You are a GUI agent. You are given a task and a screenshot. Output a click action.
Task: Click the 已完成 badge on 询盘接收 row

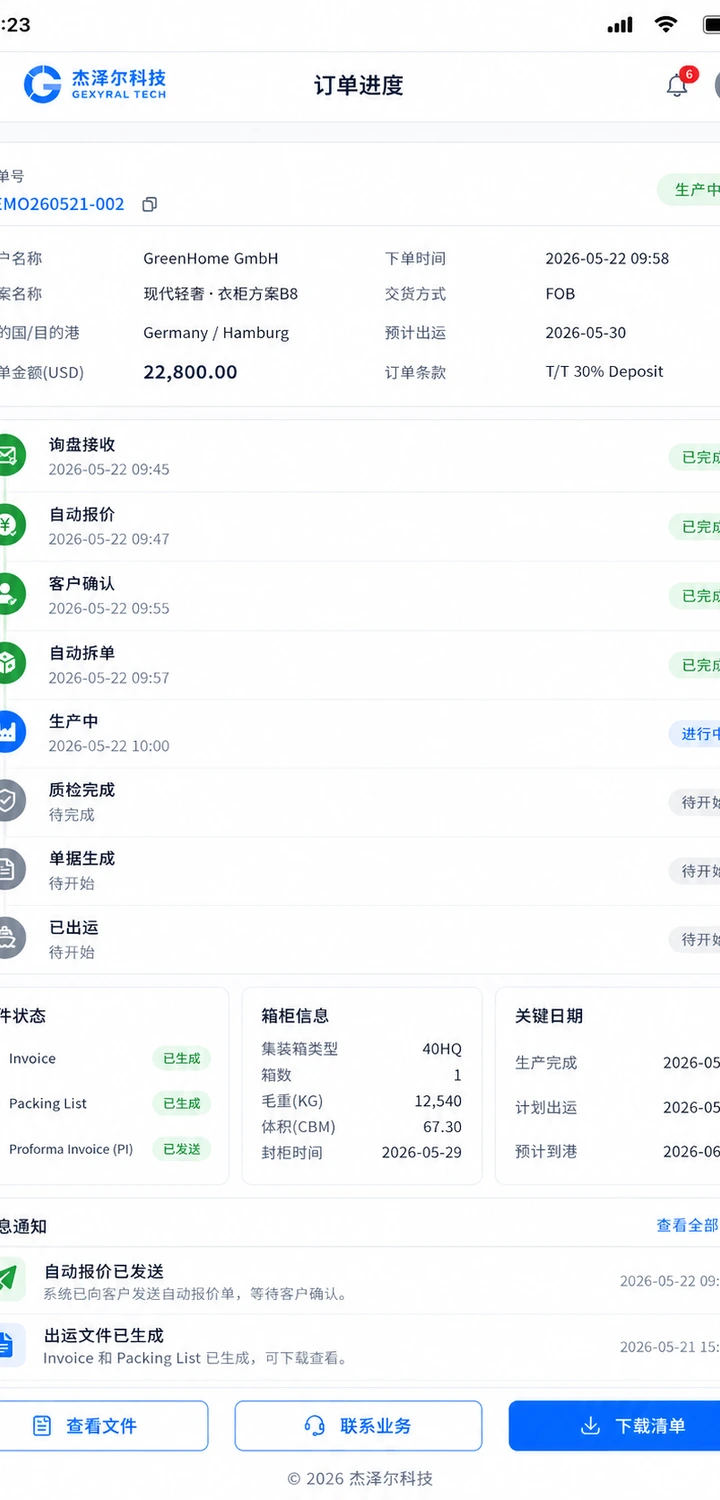click(x=695, y=457)
